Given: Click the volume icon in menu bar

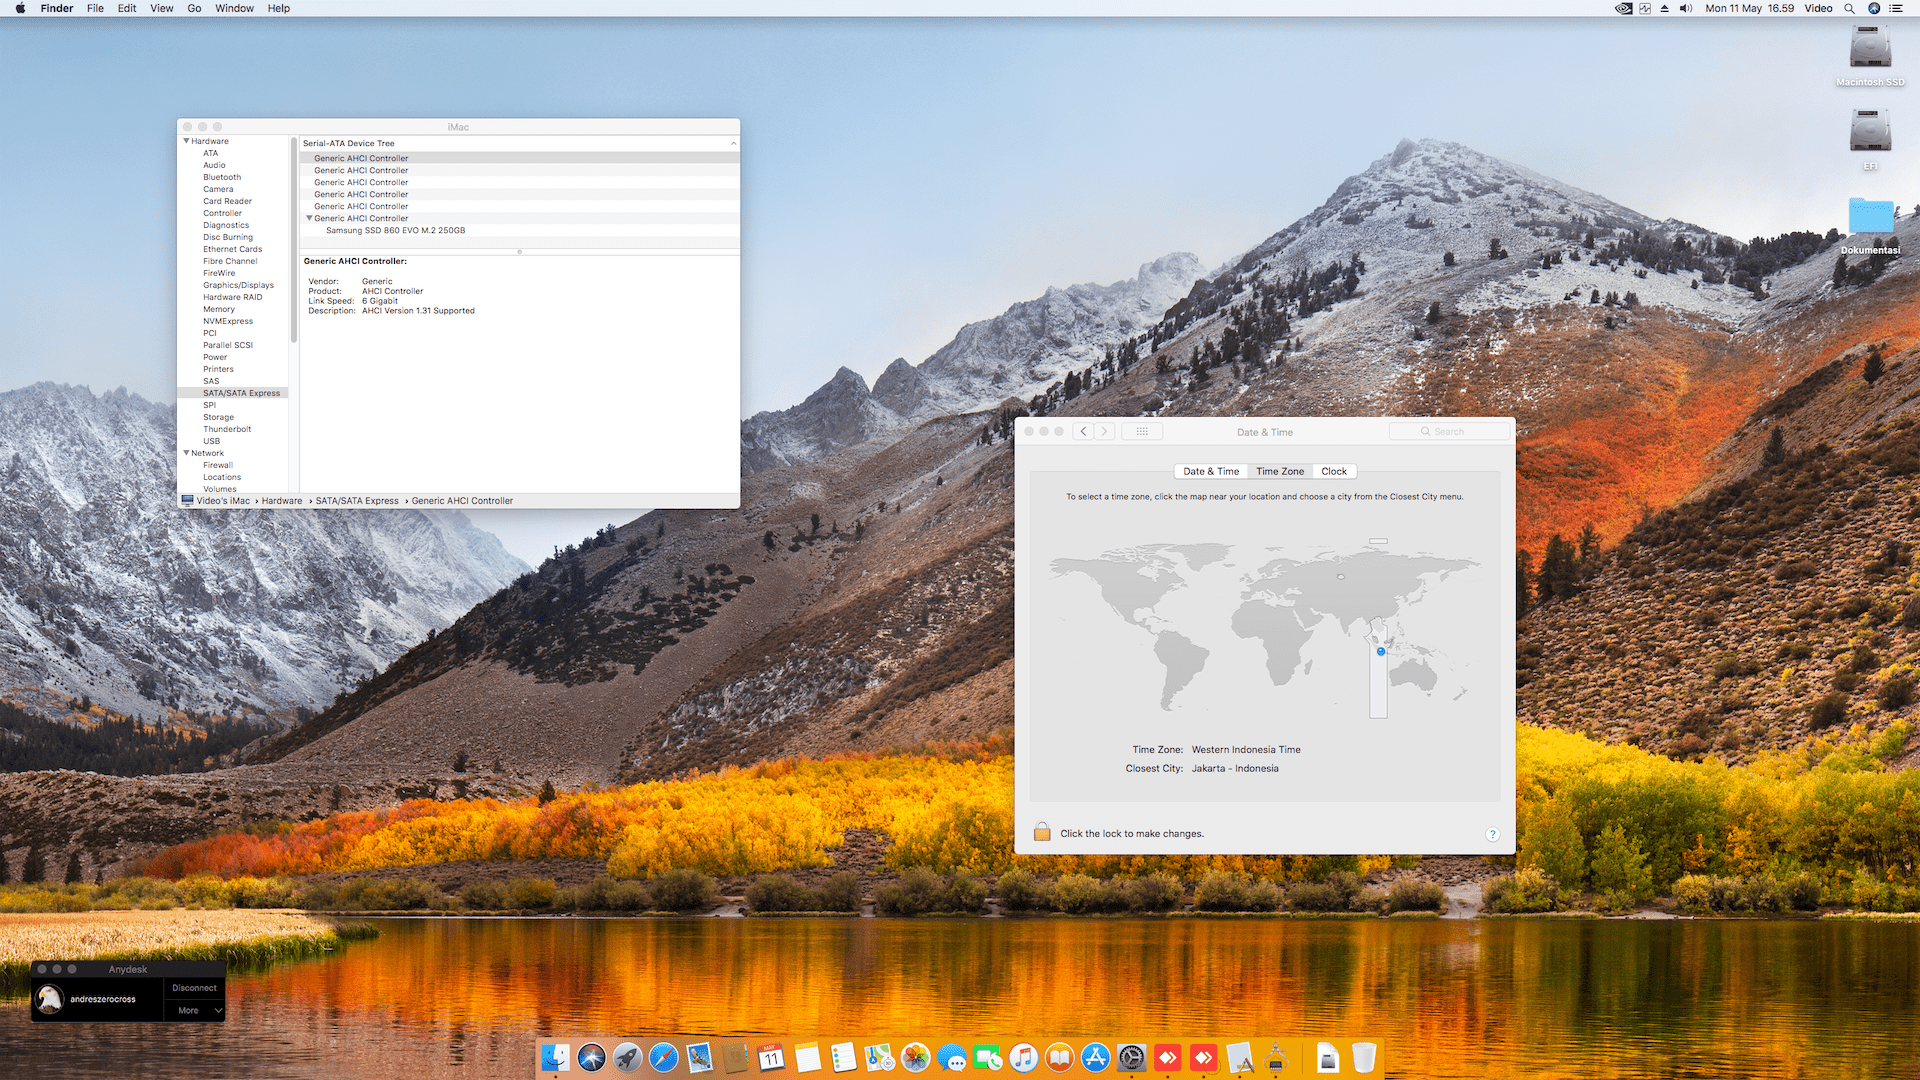Looking at the screenshot, I should (x=1686, y=8).
